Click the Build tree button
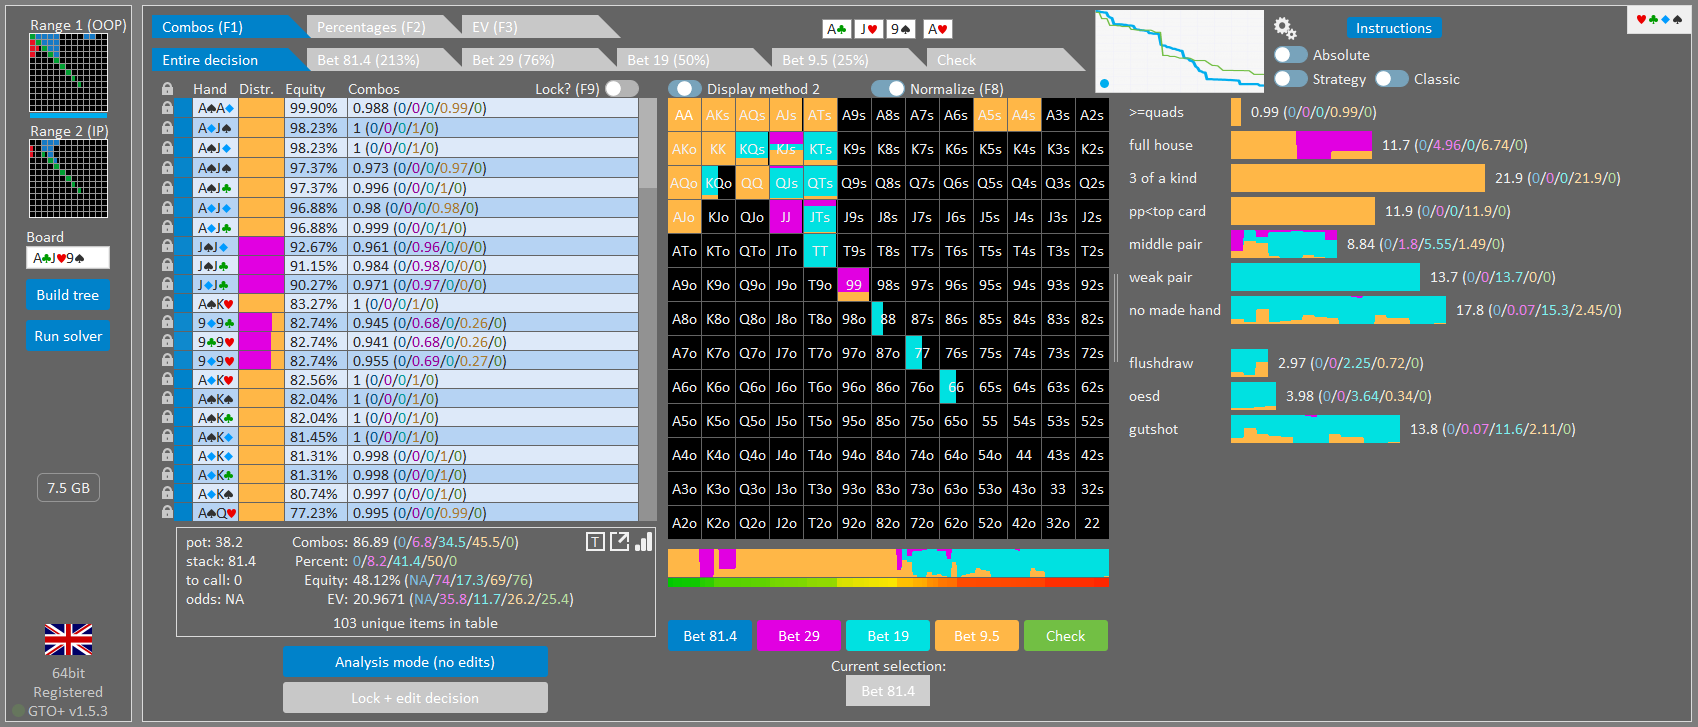Viewport: 1698px width, 727px height. [x=67, y=295]
